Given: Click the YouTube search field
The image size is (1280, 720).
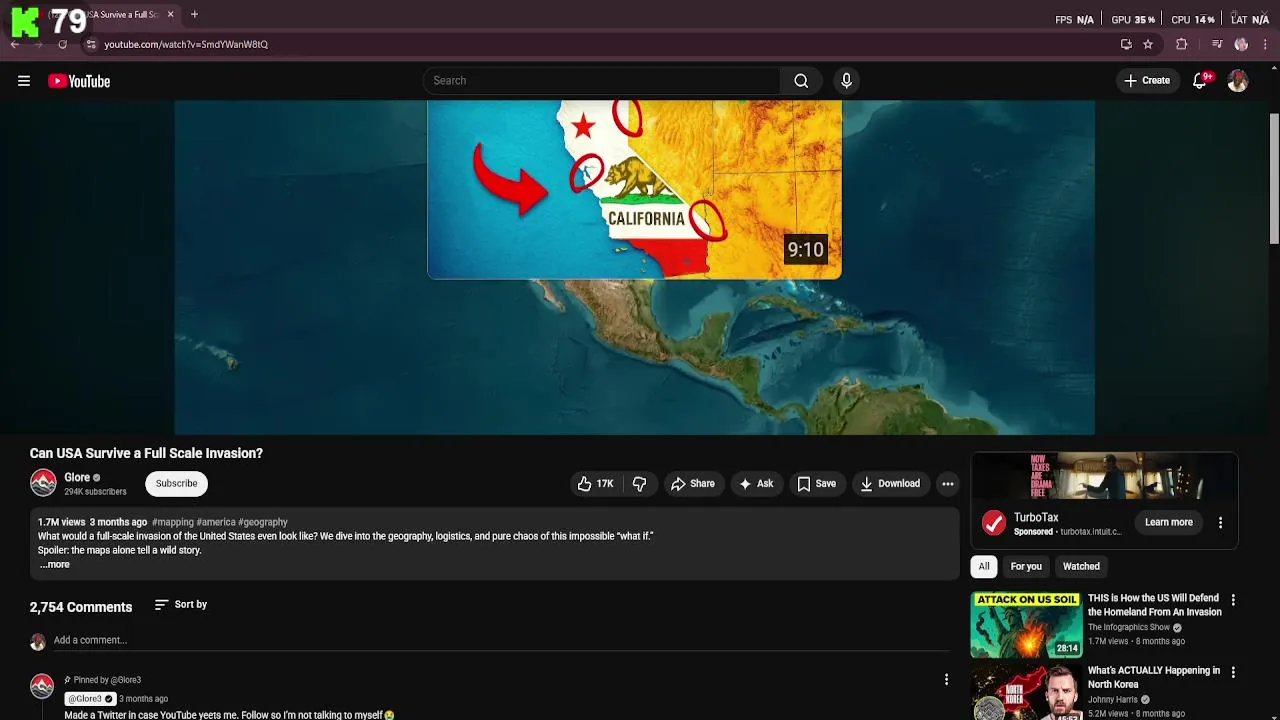Looking at the screenshot, I should [x=602, y=81].
